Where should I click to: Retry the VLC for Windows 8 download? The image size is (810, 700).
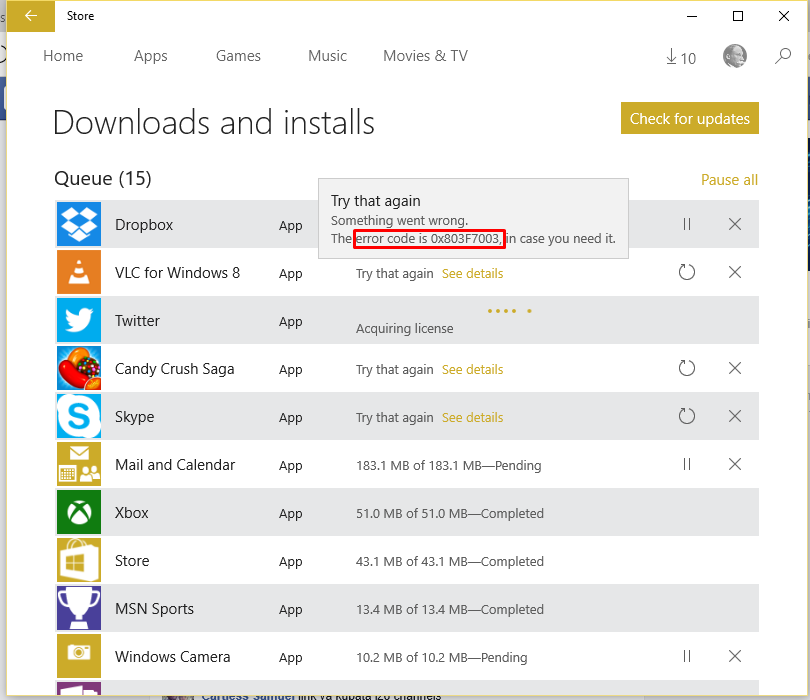point(687,272)
